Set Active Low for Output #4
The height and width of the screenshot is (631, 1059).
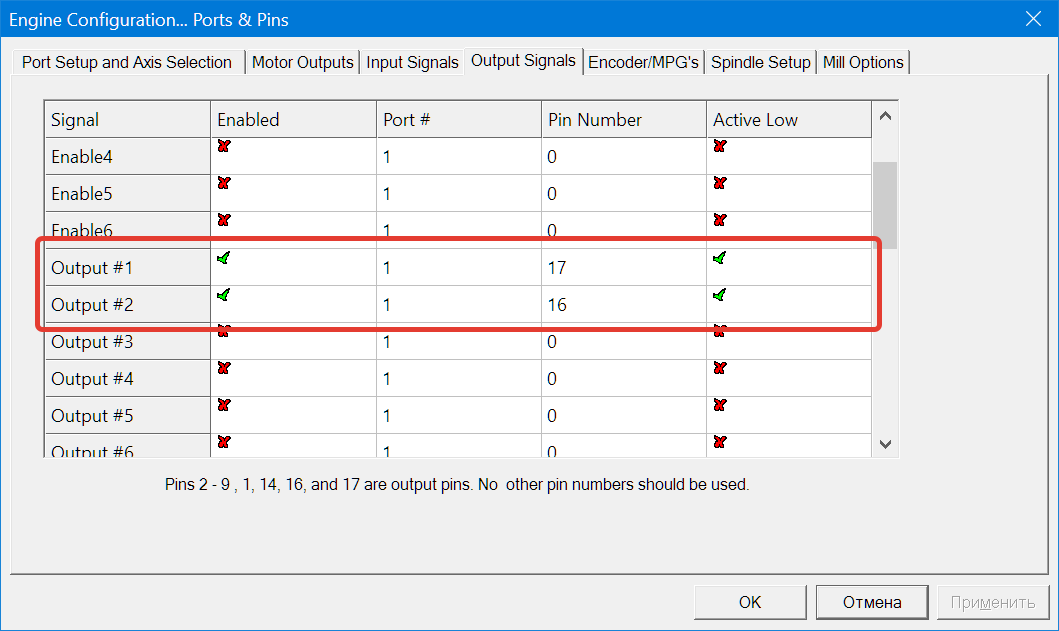click(719, 369)
